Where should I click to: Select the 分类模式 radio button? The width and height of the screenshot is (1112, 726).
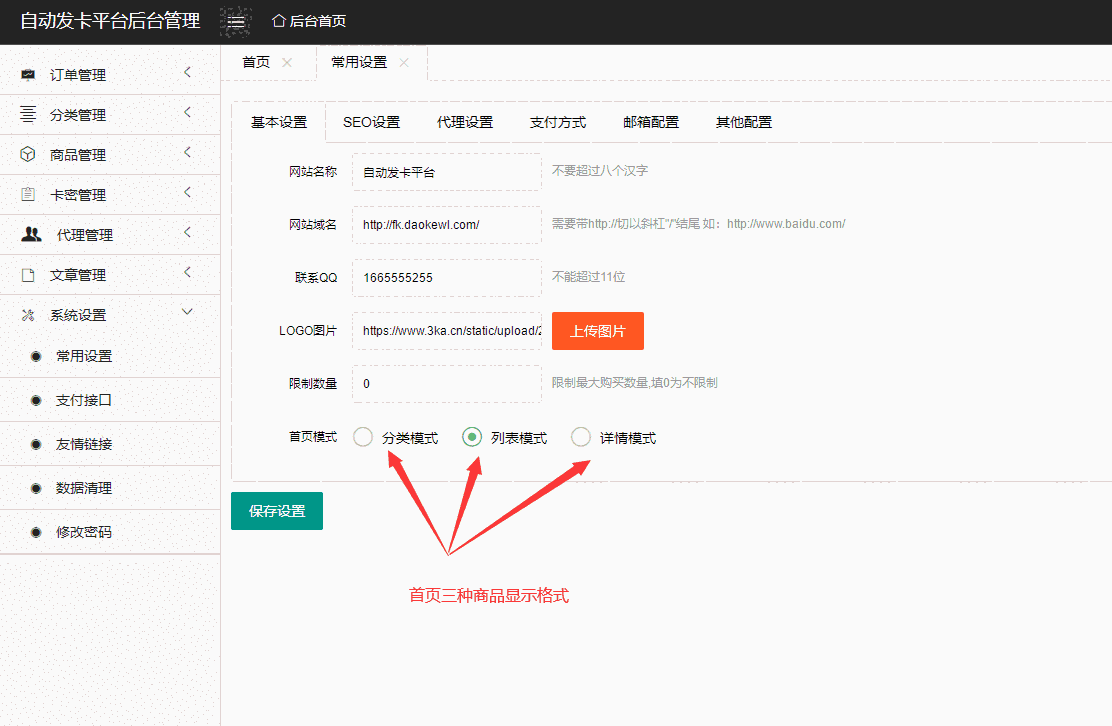[x=363, y=437]
